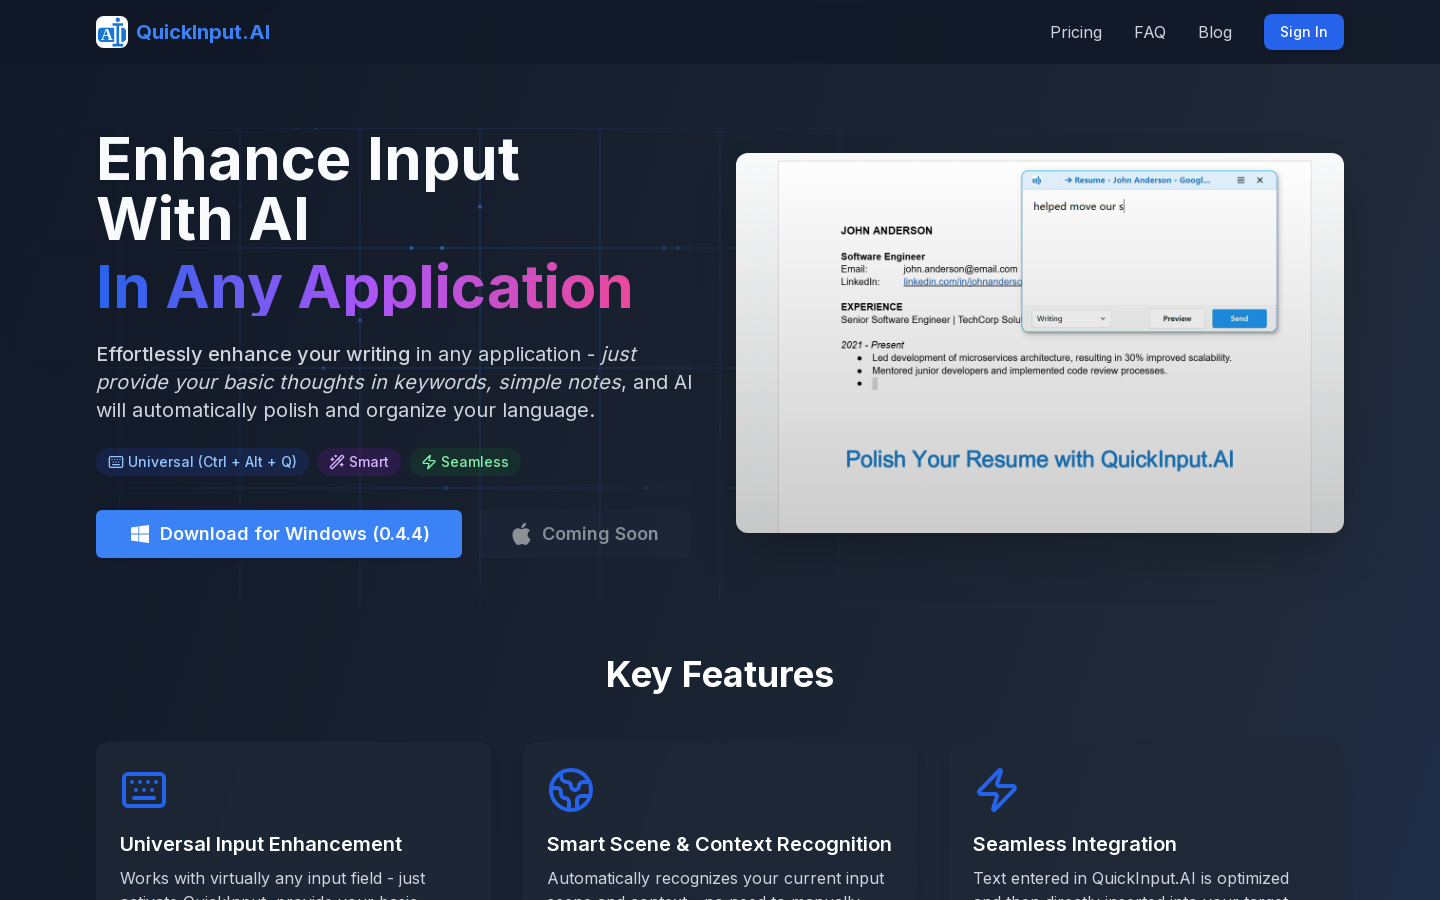Click the 'JOHN ANDERSON' name in resume
This screenshot has width=1440, height=900.
click(887, 231)
